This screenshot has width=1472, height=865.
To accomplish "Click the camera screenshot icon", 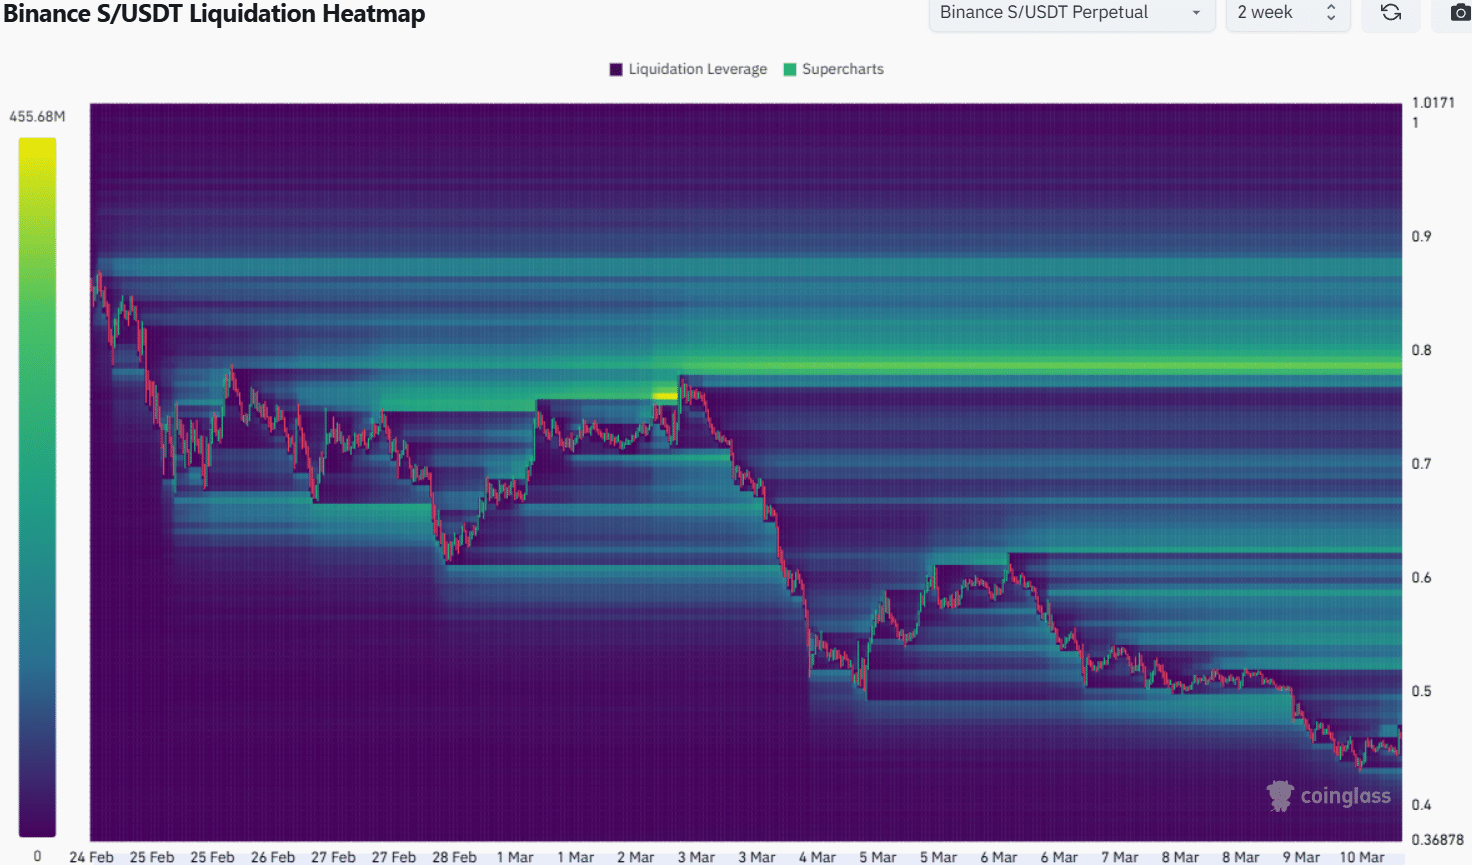I will click(1460, 12).
